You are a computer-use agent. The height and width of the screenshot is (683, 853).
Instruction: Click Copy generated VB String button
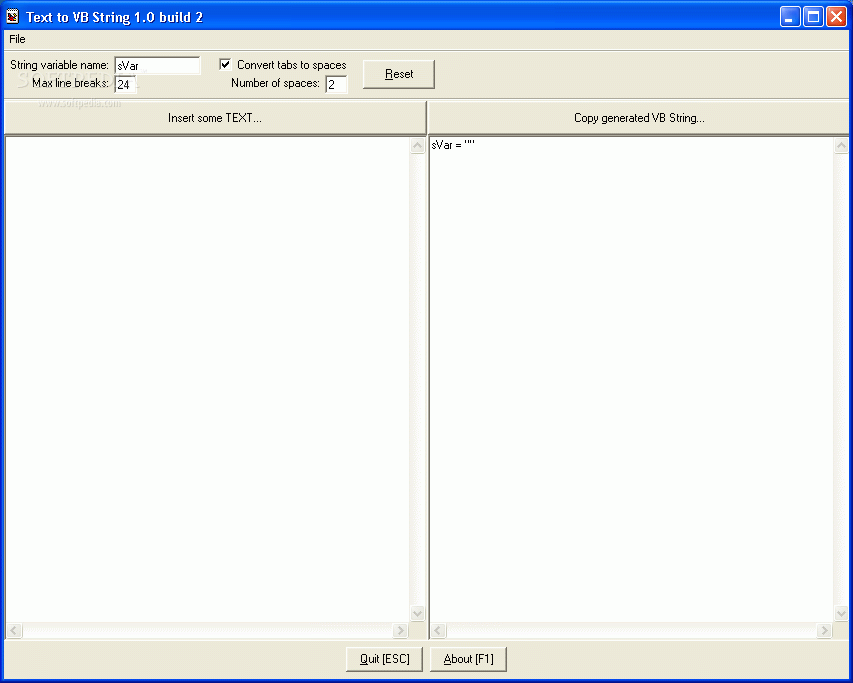pos(639,118)
